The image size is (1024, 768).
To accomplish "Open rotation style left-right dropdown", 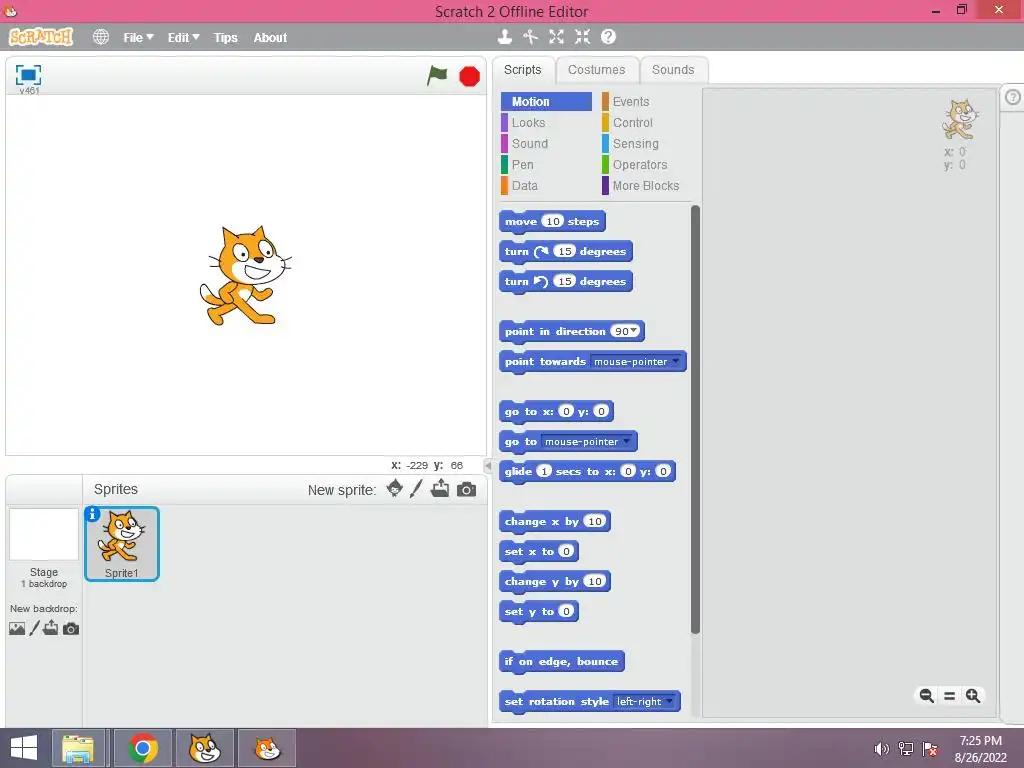I will pos(669,701).
